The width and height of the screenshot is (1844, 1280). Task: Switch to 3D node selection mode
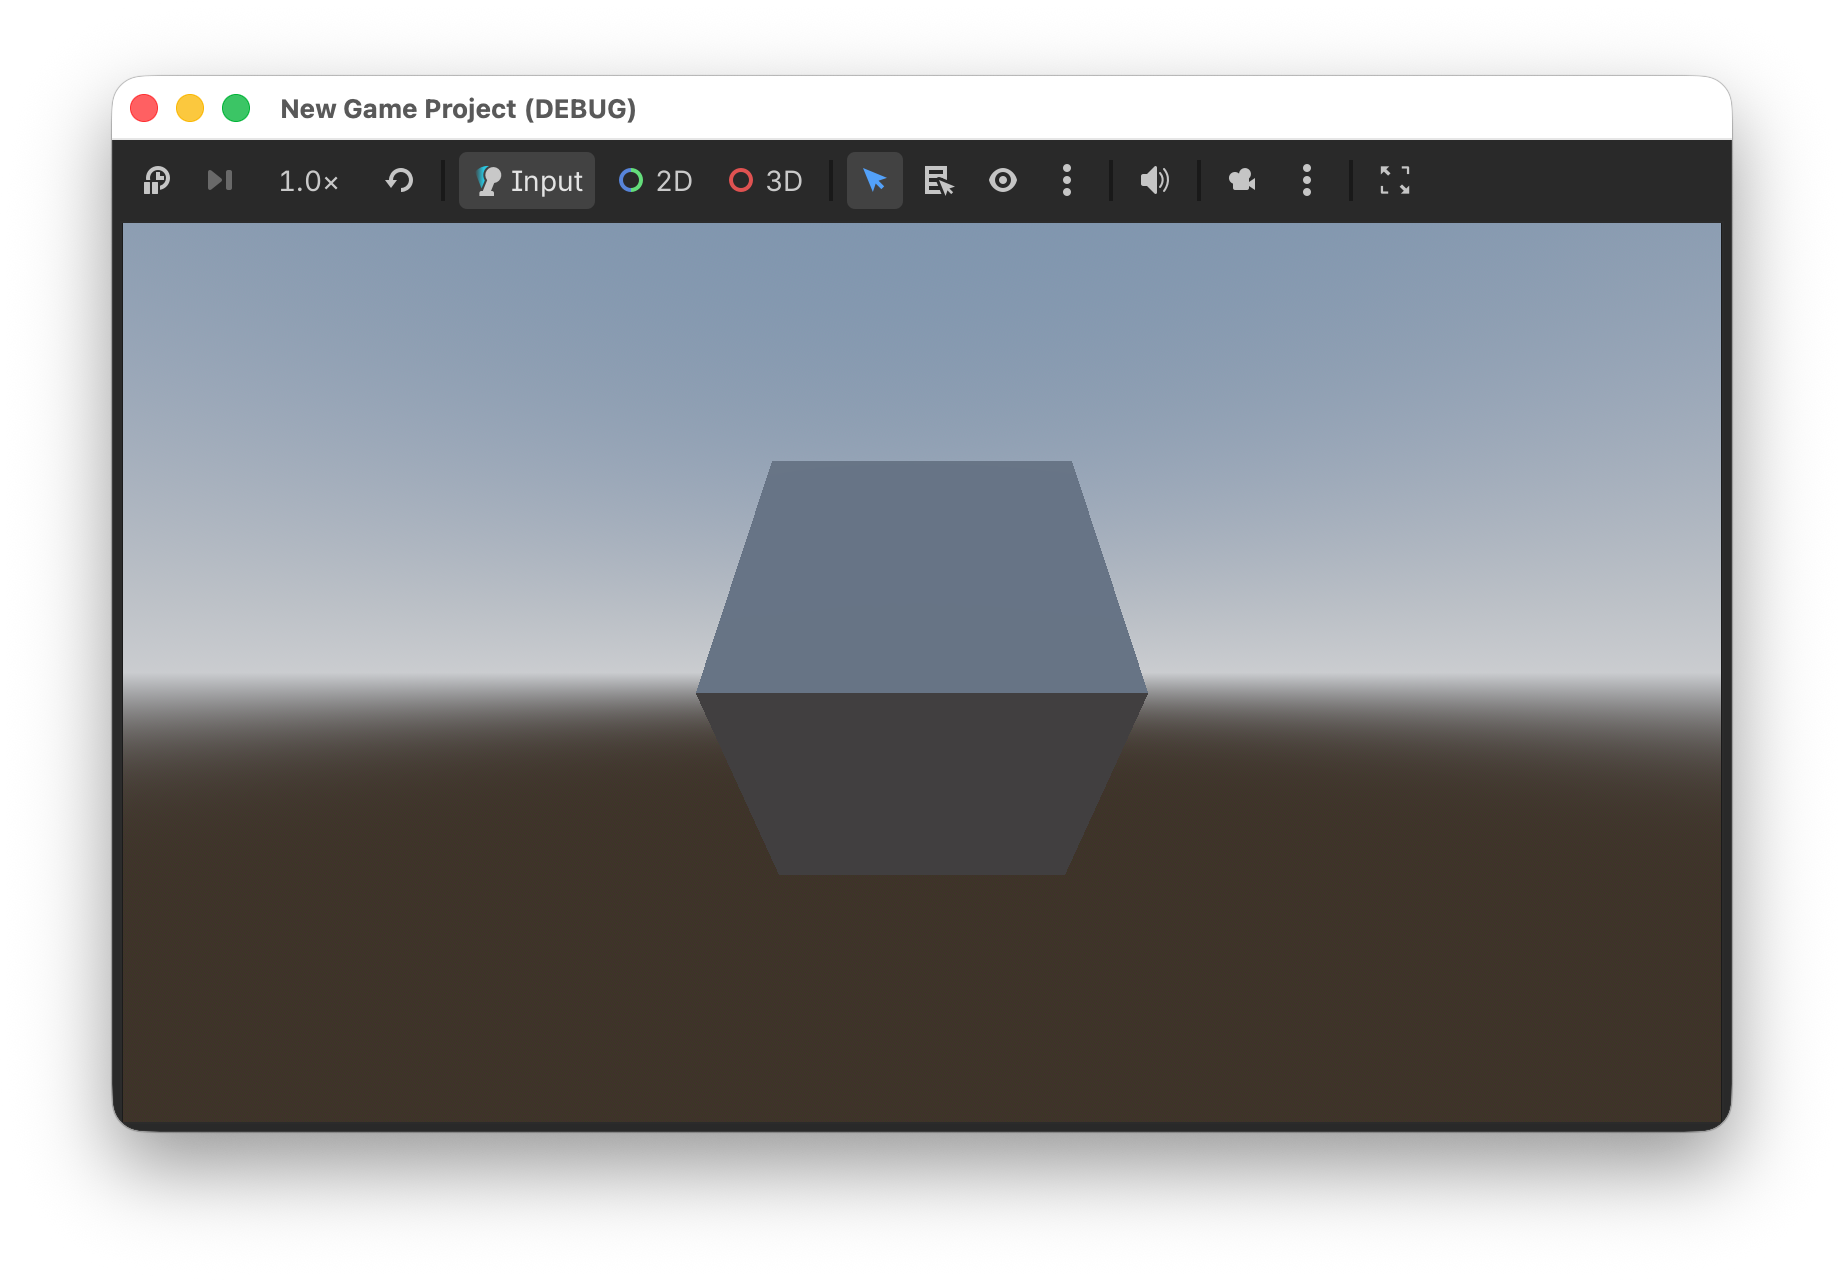(766, 181)
